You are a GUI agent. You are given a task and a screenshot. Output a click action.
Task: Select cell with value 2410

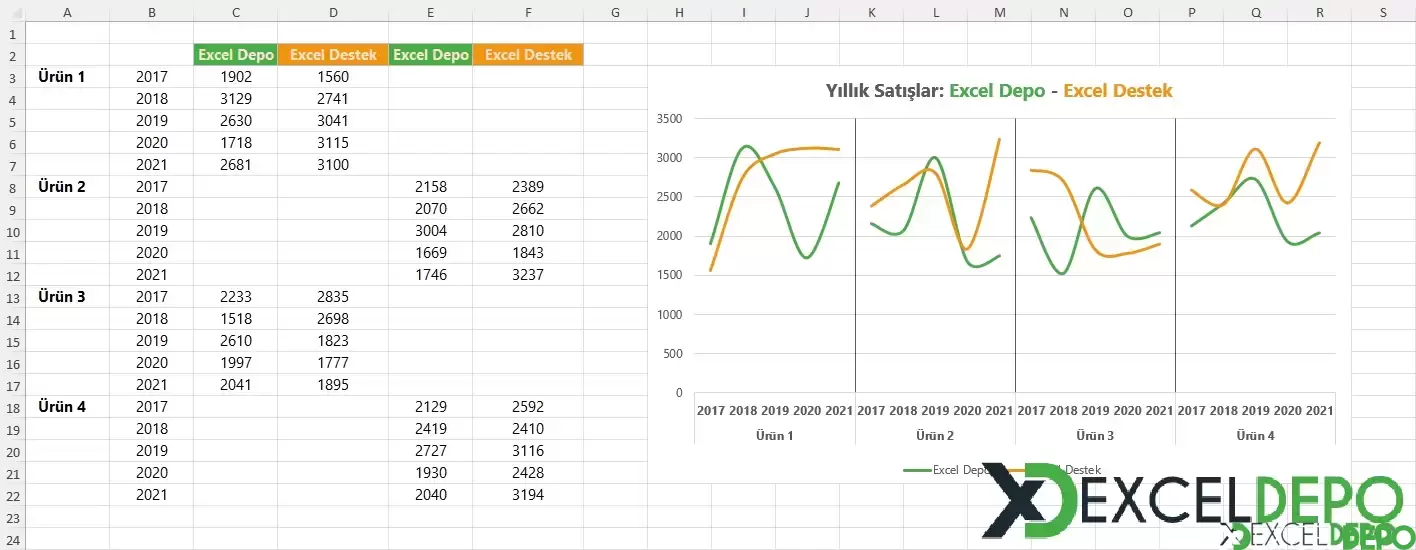(x=528, y=429)
